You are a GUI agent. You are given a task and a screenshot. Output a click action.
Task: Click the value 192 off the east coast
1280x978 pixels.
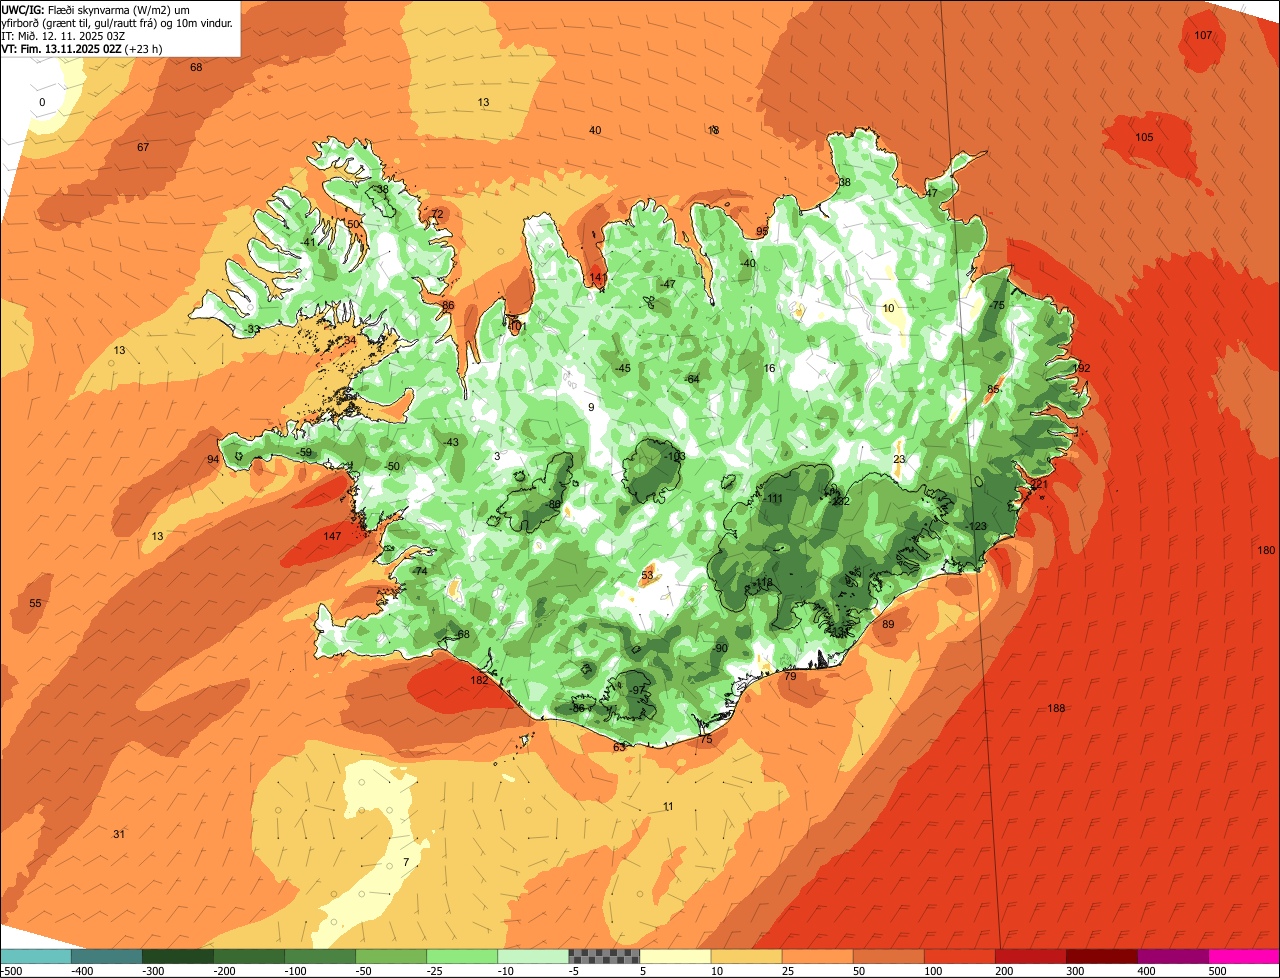pos(1082,368)
